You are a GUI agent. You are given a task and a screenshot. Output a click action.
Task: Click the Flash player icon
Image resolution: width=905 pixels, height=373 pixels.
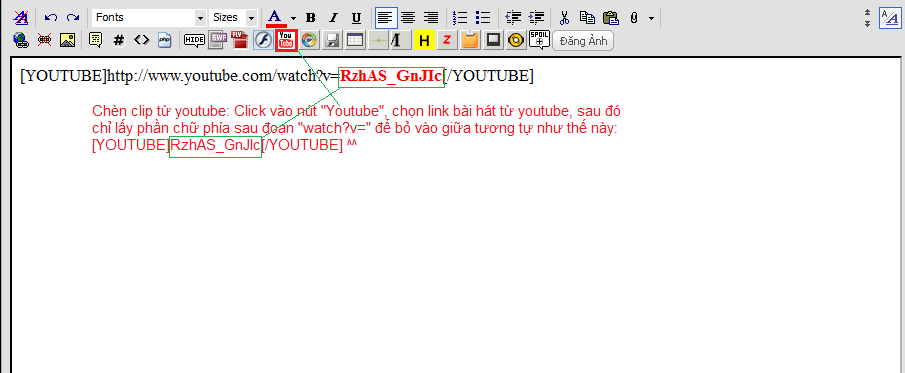coord(263,40)
